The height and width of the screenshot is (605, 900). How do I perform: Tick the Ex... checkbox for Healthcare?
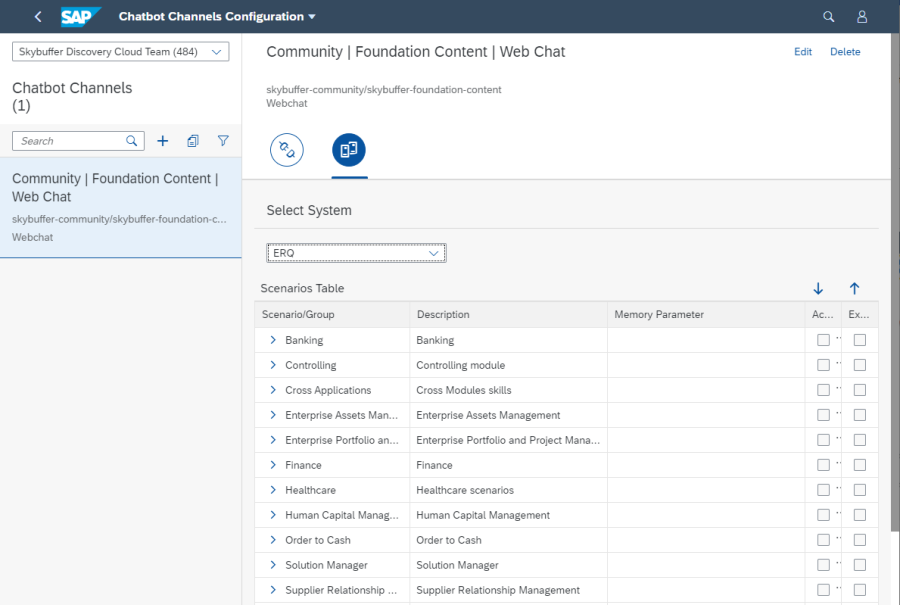point(859,490)
